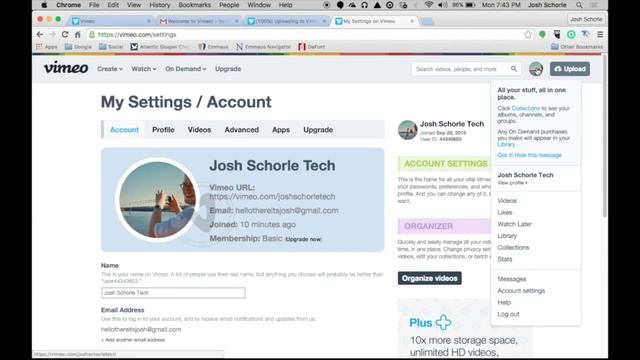Expand the Create dropdown

click(x=110, y=69)
